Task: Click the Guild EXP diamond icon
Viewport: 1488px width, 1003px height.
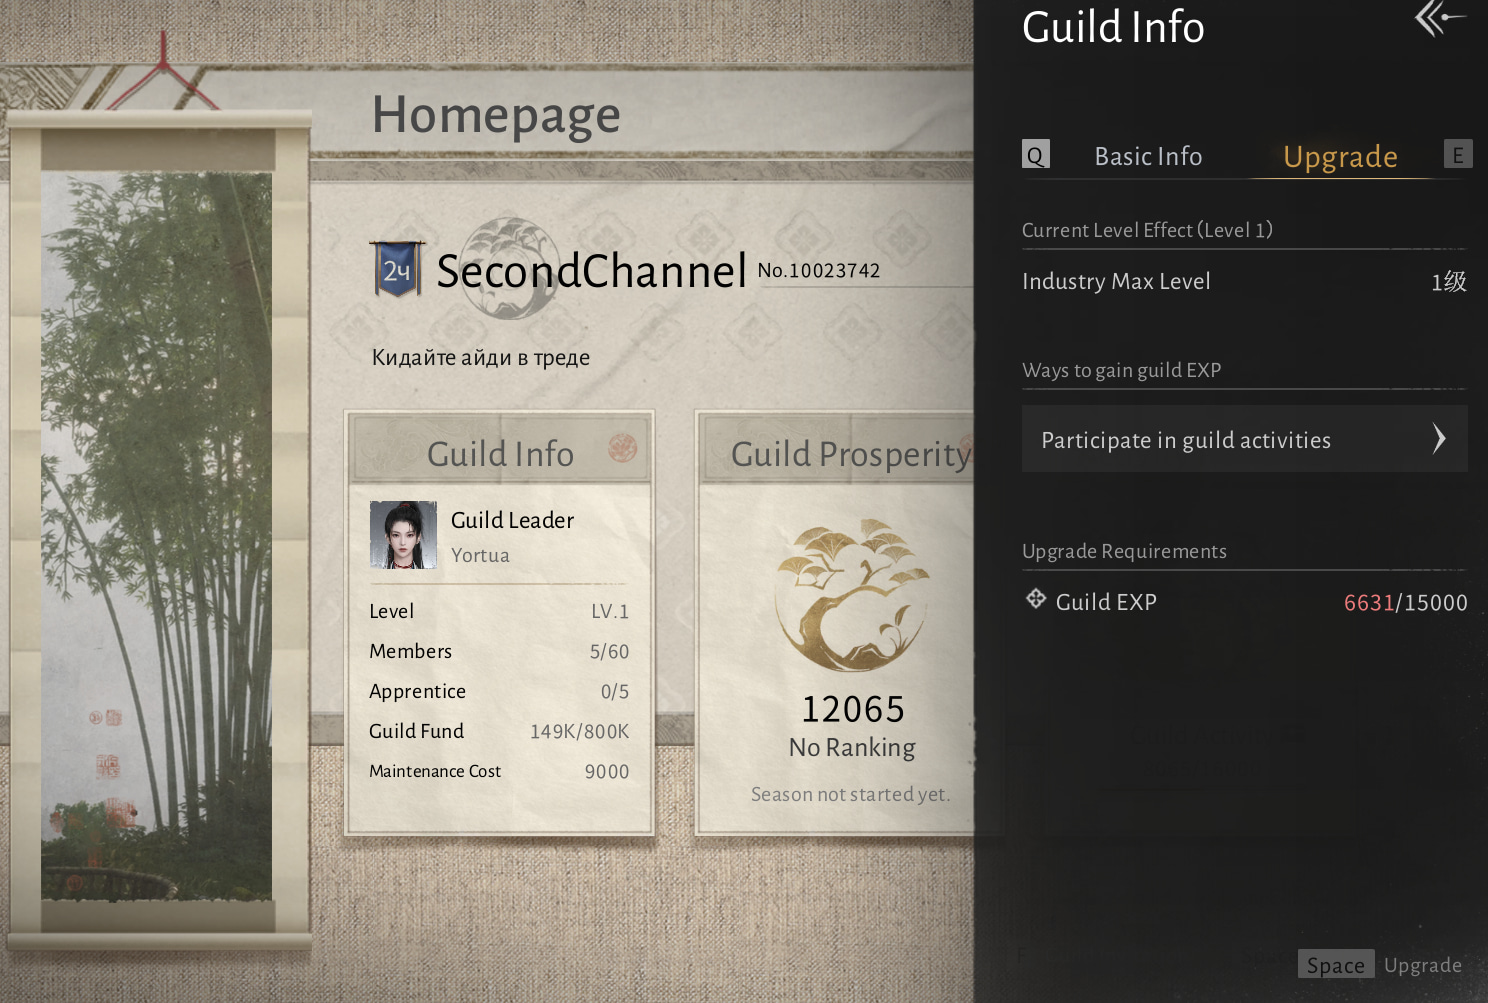Action: pos(1036,599)
